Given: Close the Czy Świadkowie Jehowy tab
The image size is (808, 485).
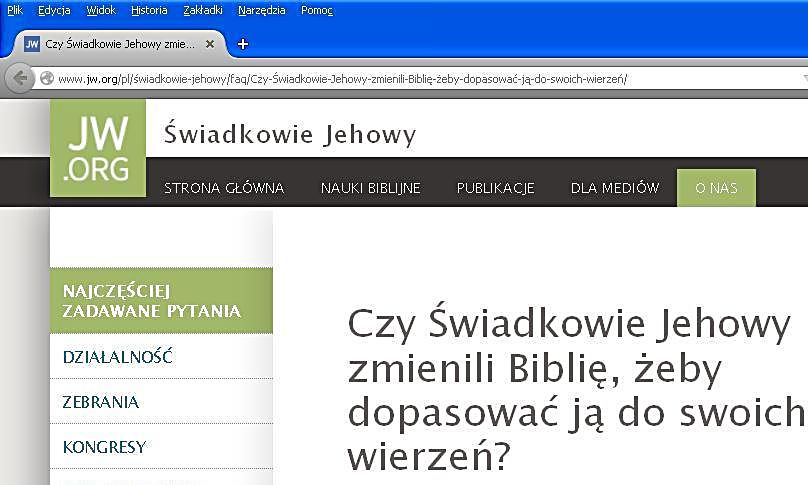Looking at the screenshot, I should click(210, 44).
